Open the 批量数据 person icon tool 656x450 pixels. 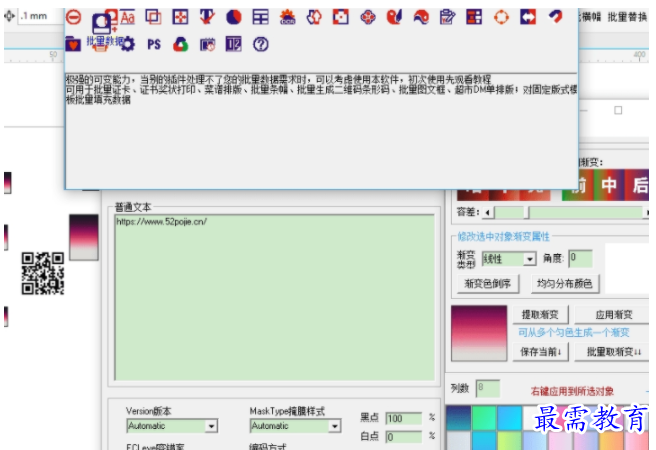102,25
